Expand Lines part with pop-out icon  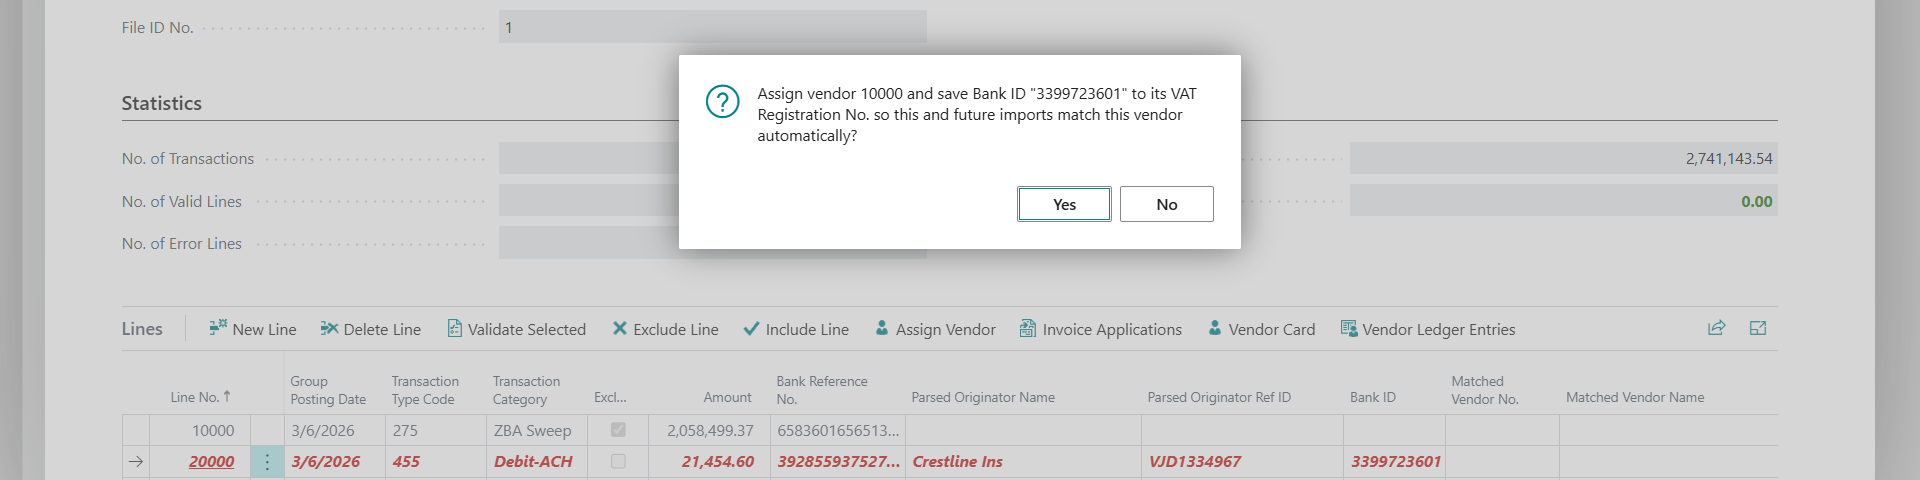(x=1758, y=328)
